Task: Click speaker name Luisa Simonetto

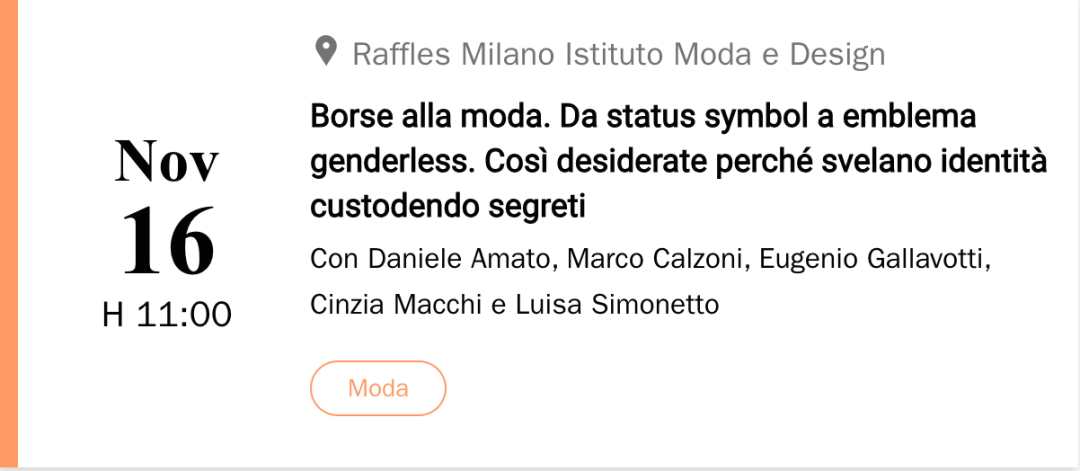Action: coord(617,304)
